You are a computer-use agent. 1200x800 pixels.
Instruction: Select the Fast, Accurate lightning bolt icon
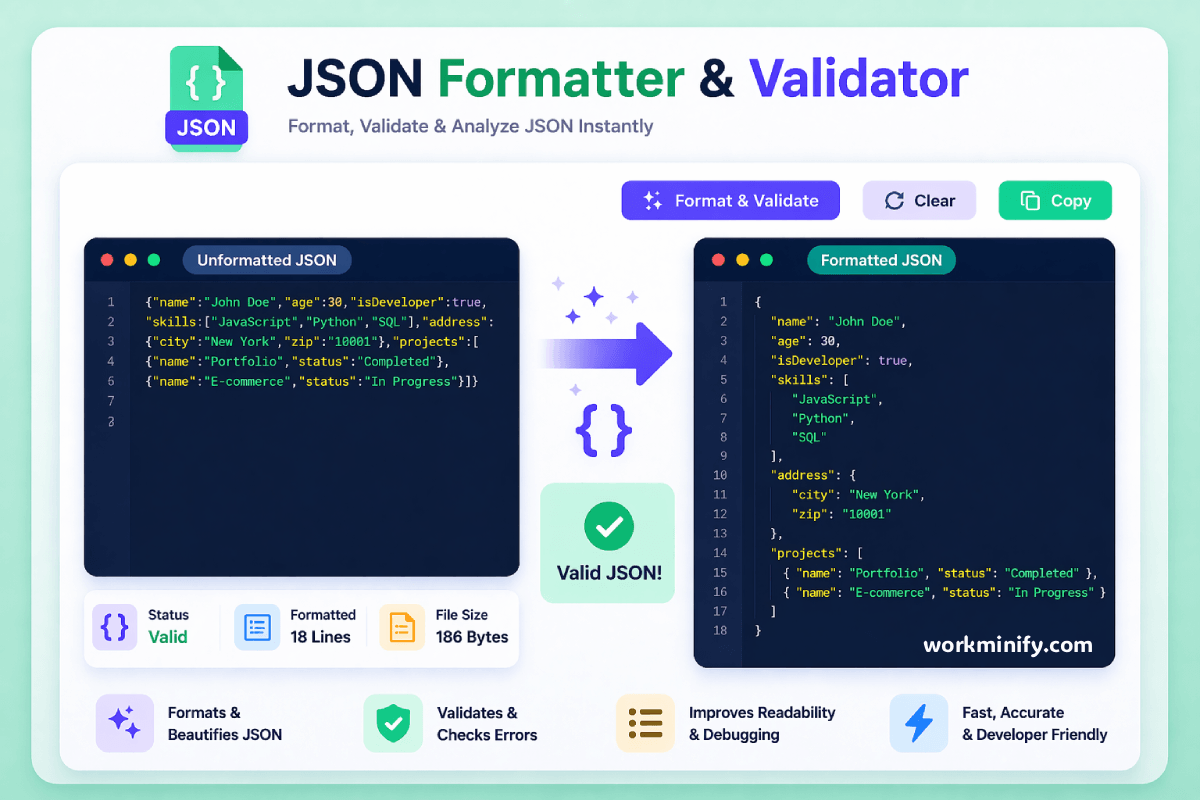point(919,723)
